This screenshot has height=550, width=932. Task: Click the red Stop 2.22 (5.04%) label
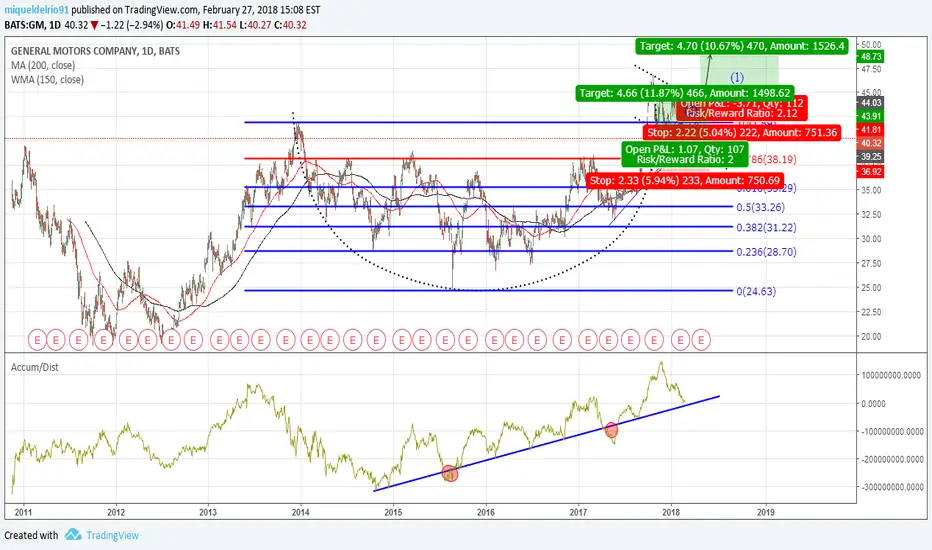click(742, 133)
